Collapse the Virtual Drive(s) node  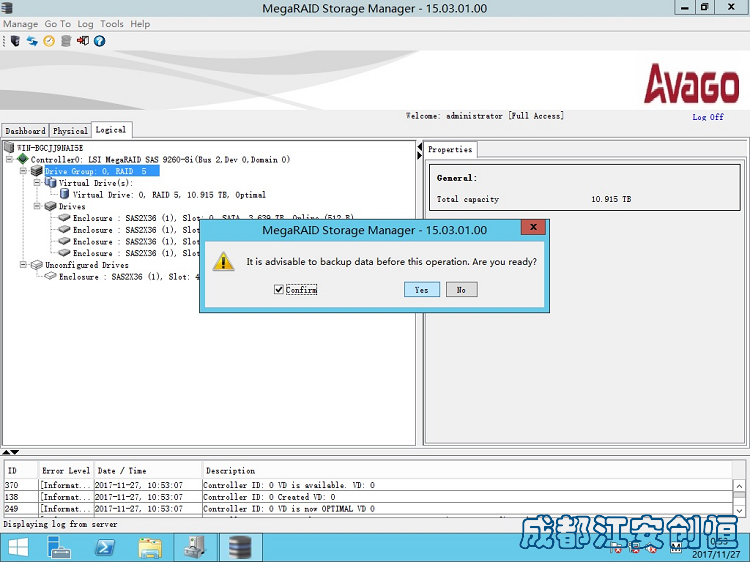(x=37, y=183)
